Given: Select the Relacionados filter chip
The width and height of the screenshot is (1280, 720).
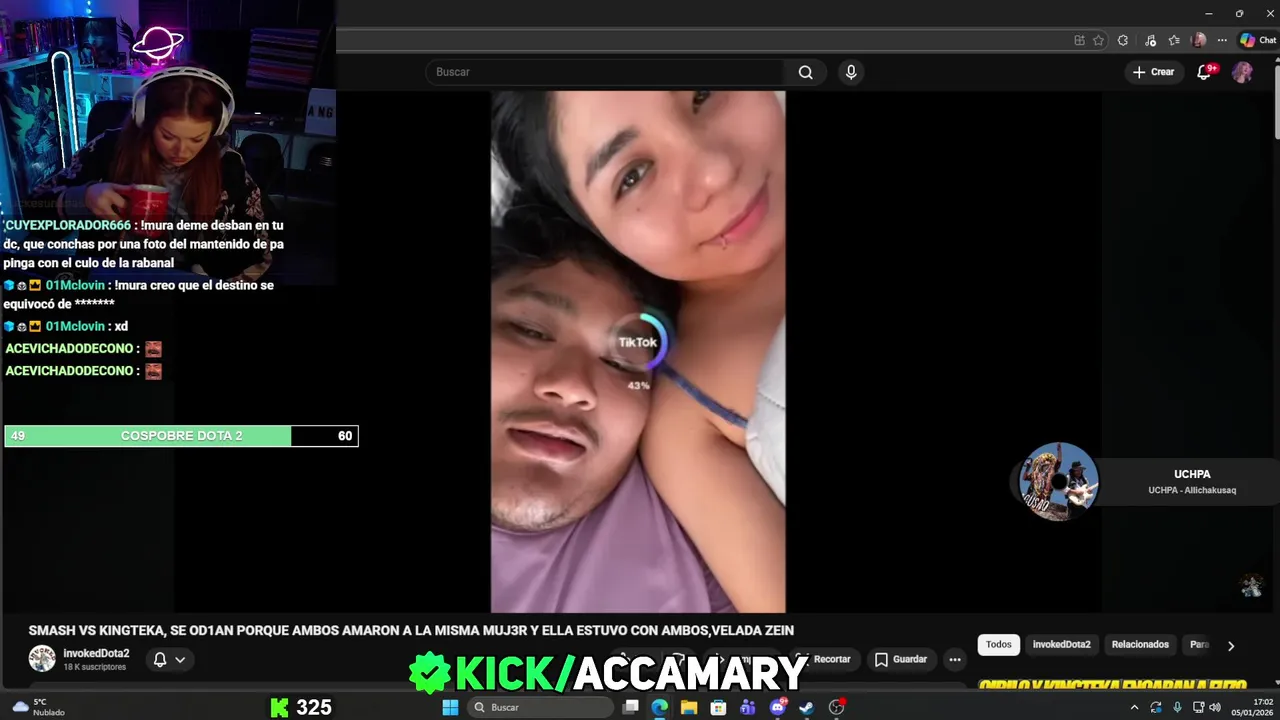Looking at the screenshot, I should pos(1140,645).
